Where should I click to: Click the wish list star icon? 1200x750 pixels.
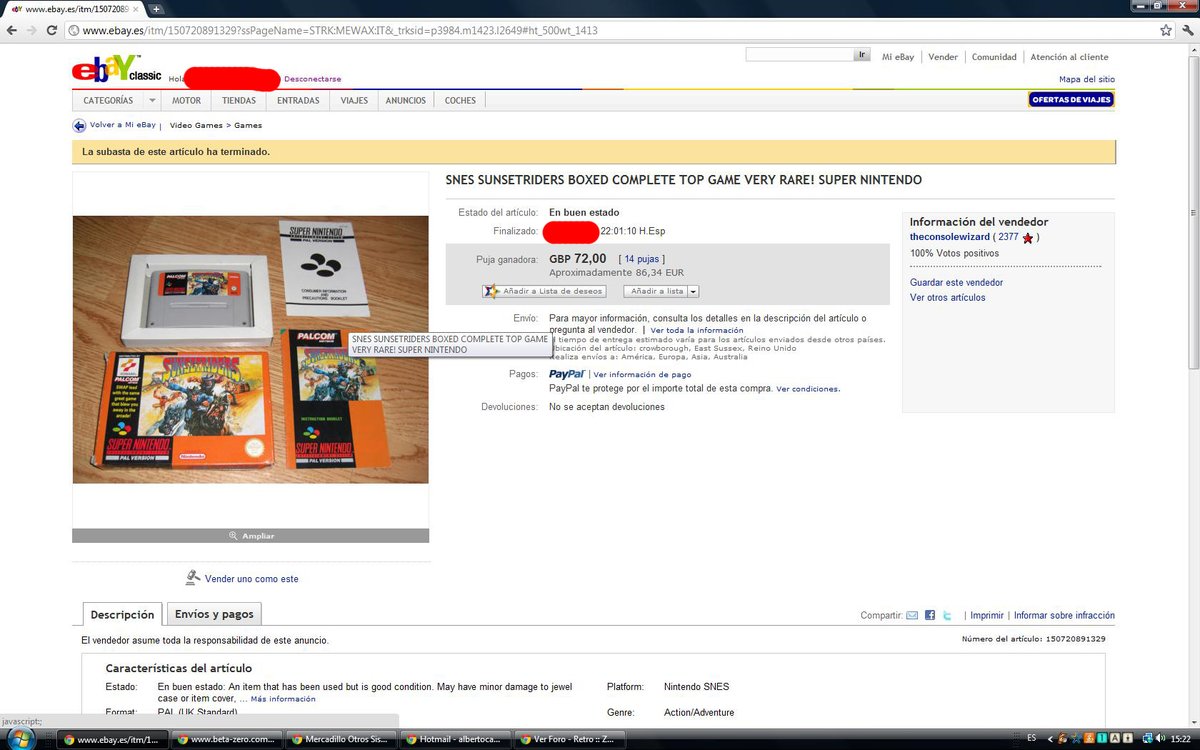(x=490, y=291)
